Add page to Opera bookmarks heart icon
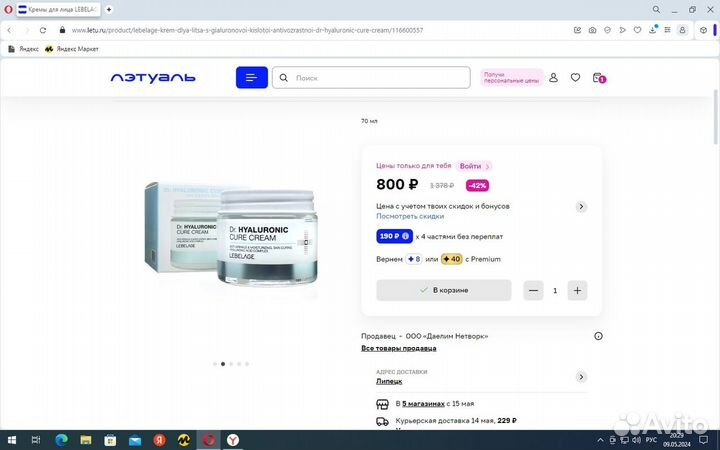The width and height of the screenshot is (720, 450). [637, 30]
